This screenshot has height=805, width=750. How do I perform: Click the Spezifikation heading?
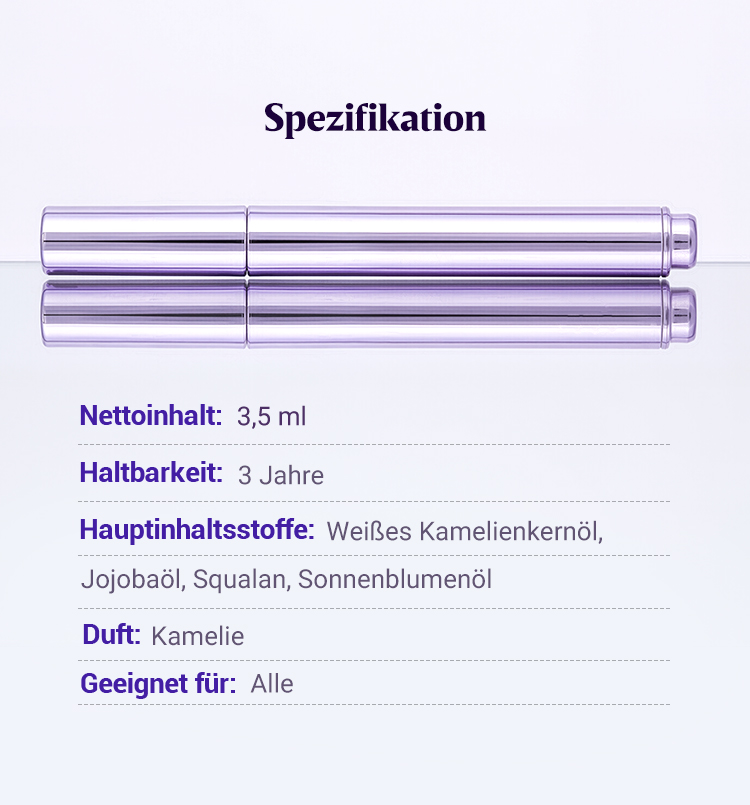tap(375, 118)
